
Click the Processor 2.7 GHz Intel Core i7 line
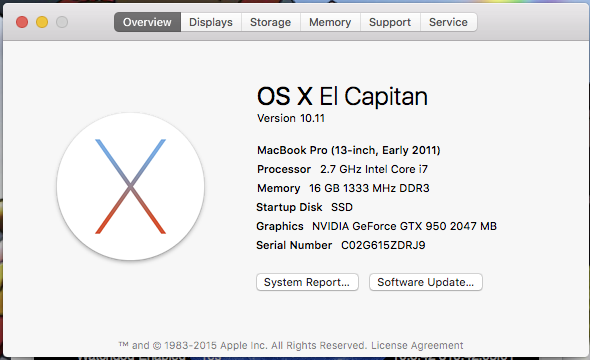pos(342,169)
